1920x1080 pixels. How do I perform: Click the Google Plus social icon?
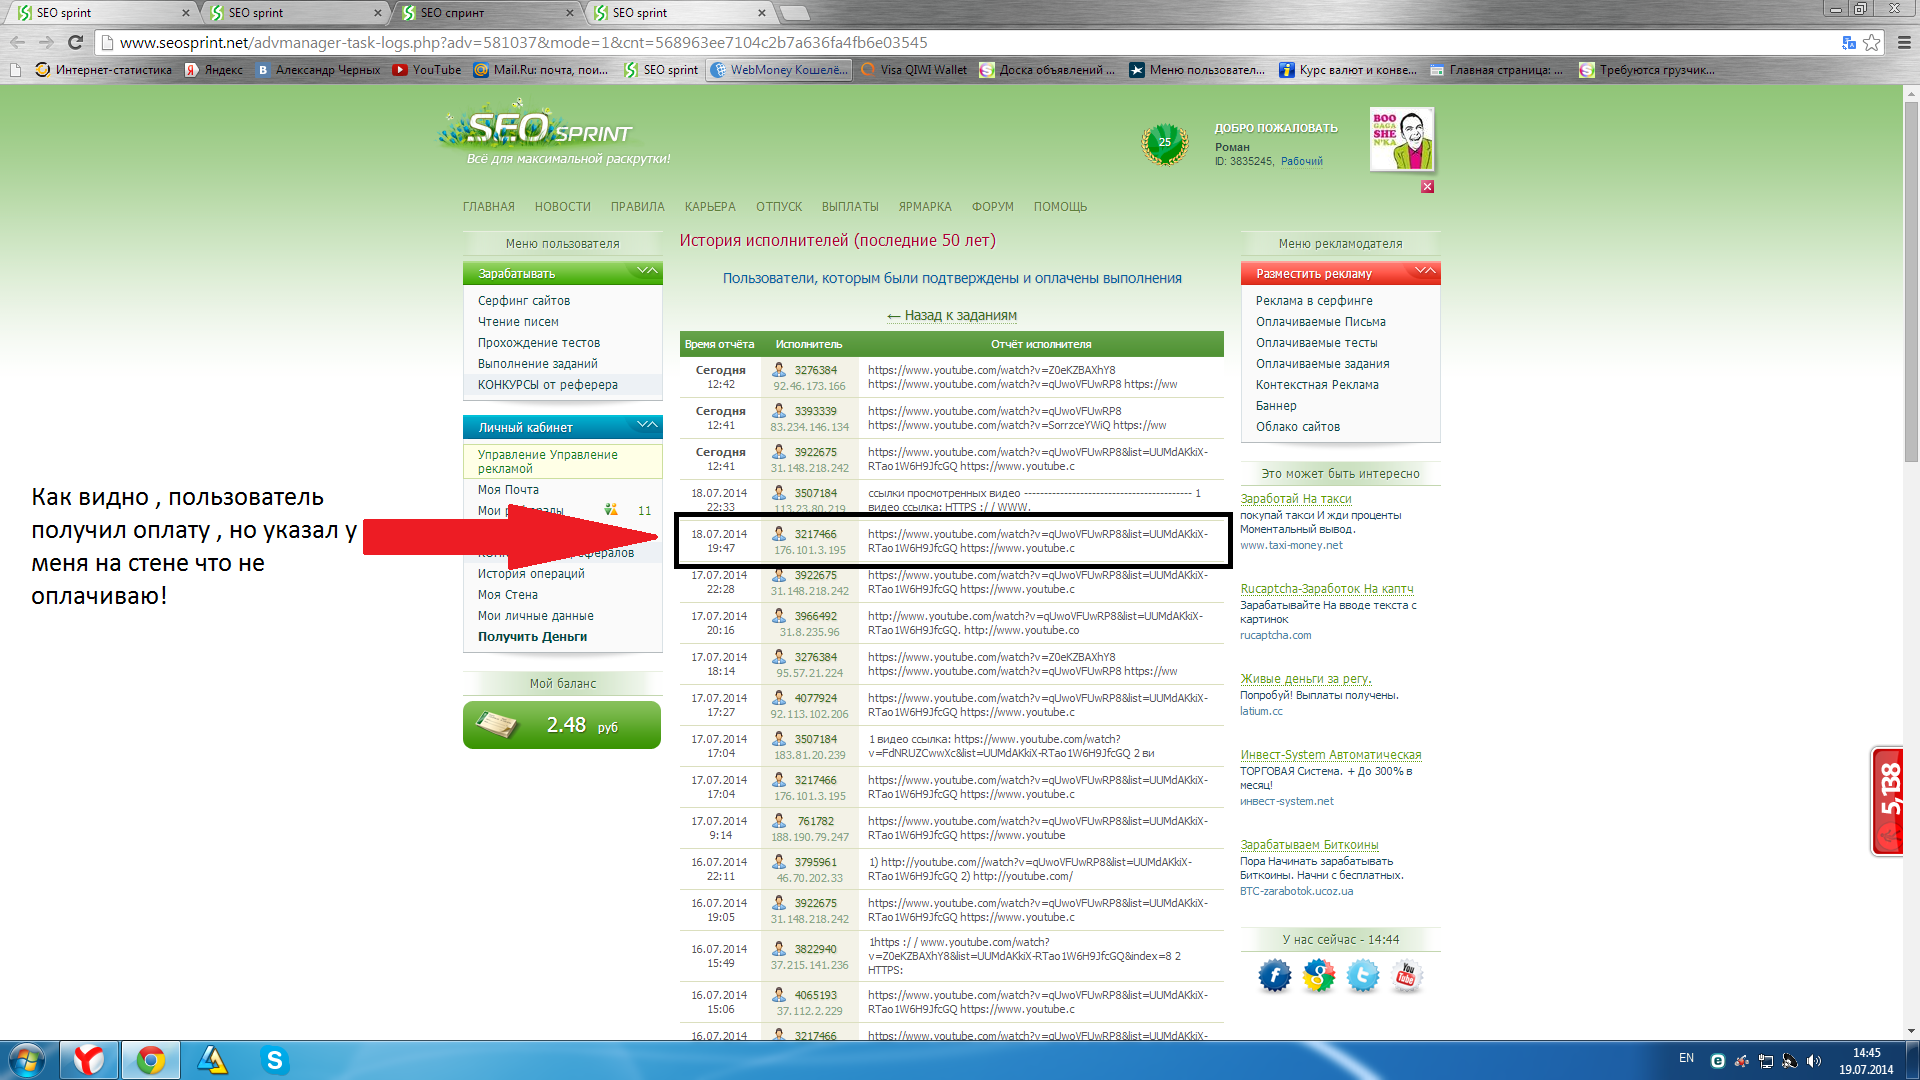point(1318,975)
